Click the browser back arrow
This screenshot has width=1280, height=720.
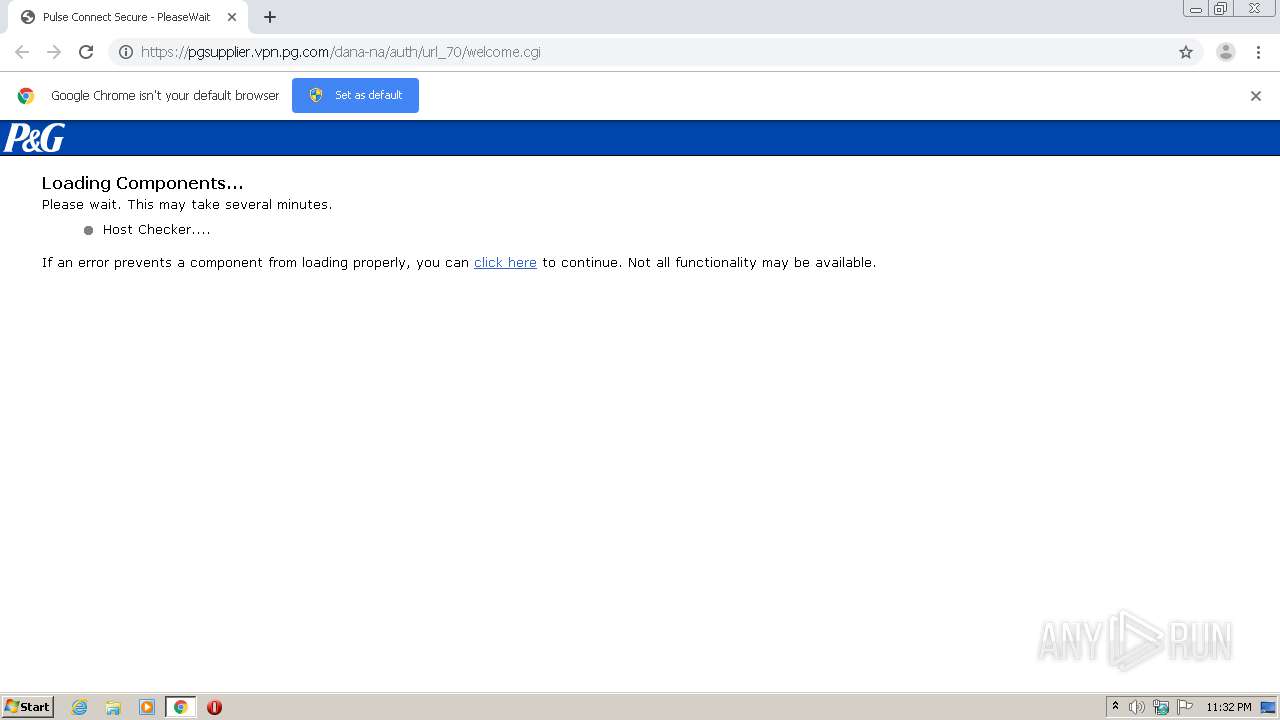22,52
